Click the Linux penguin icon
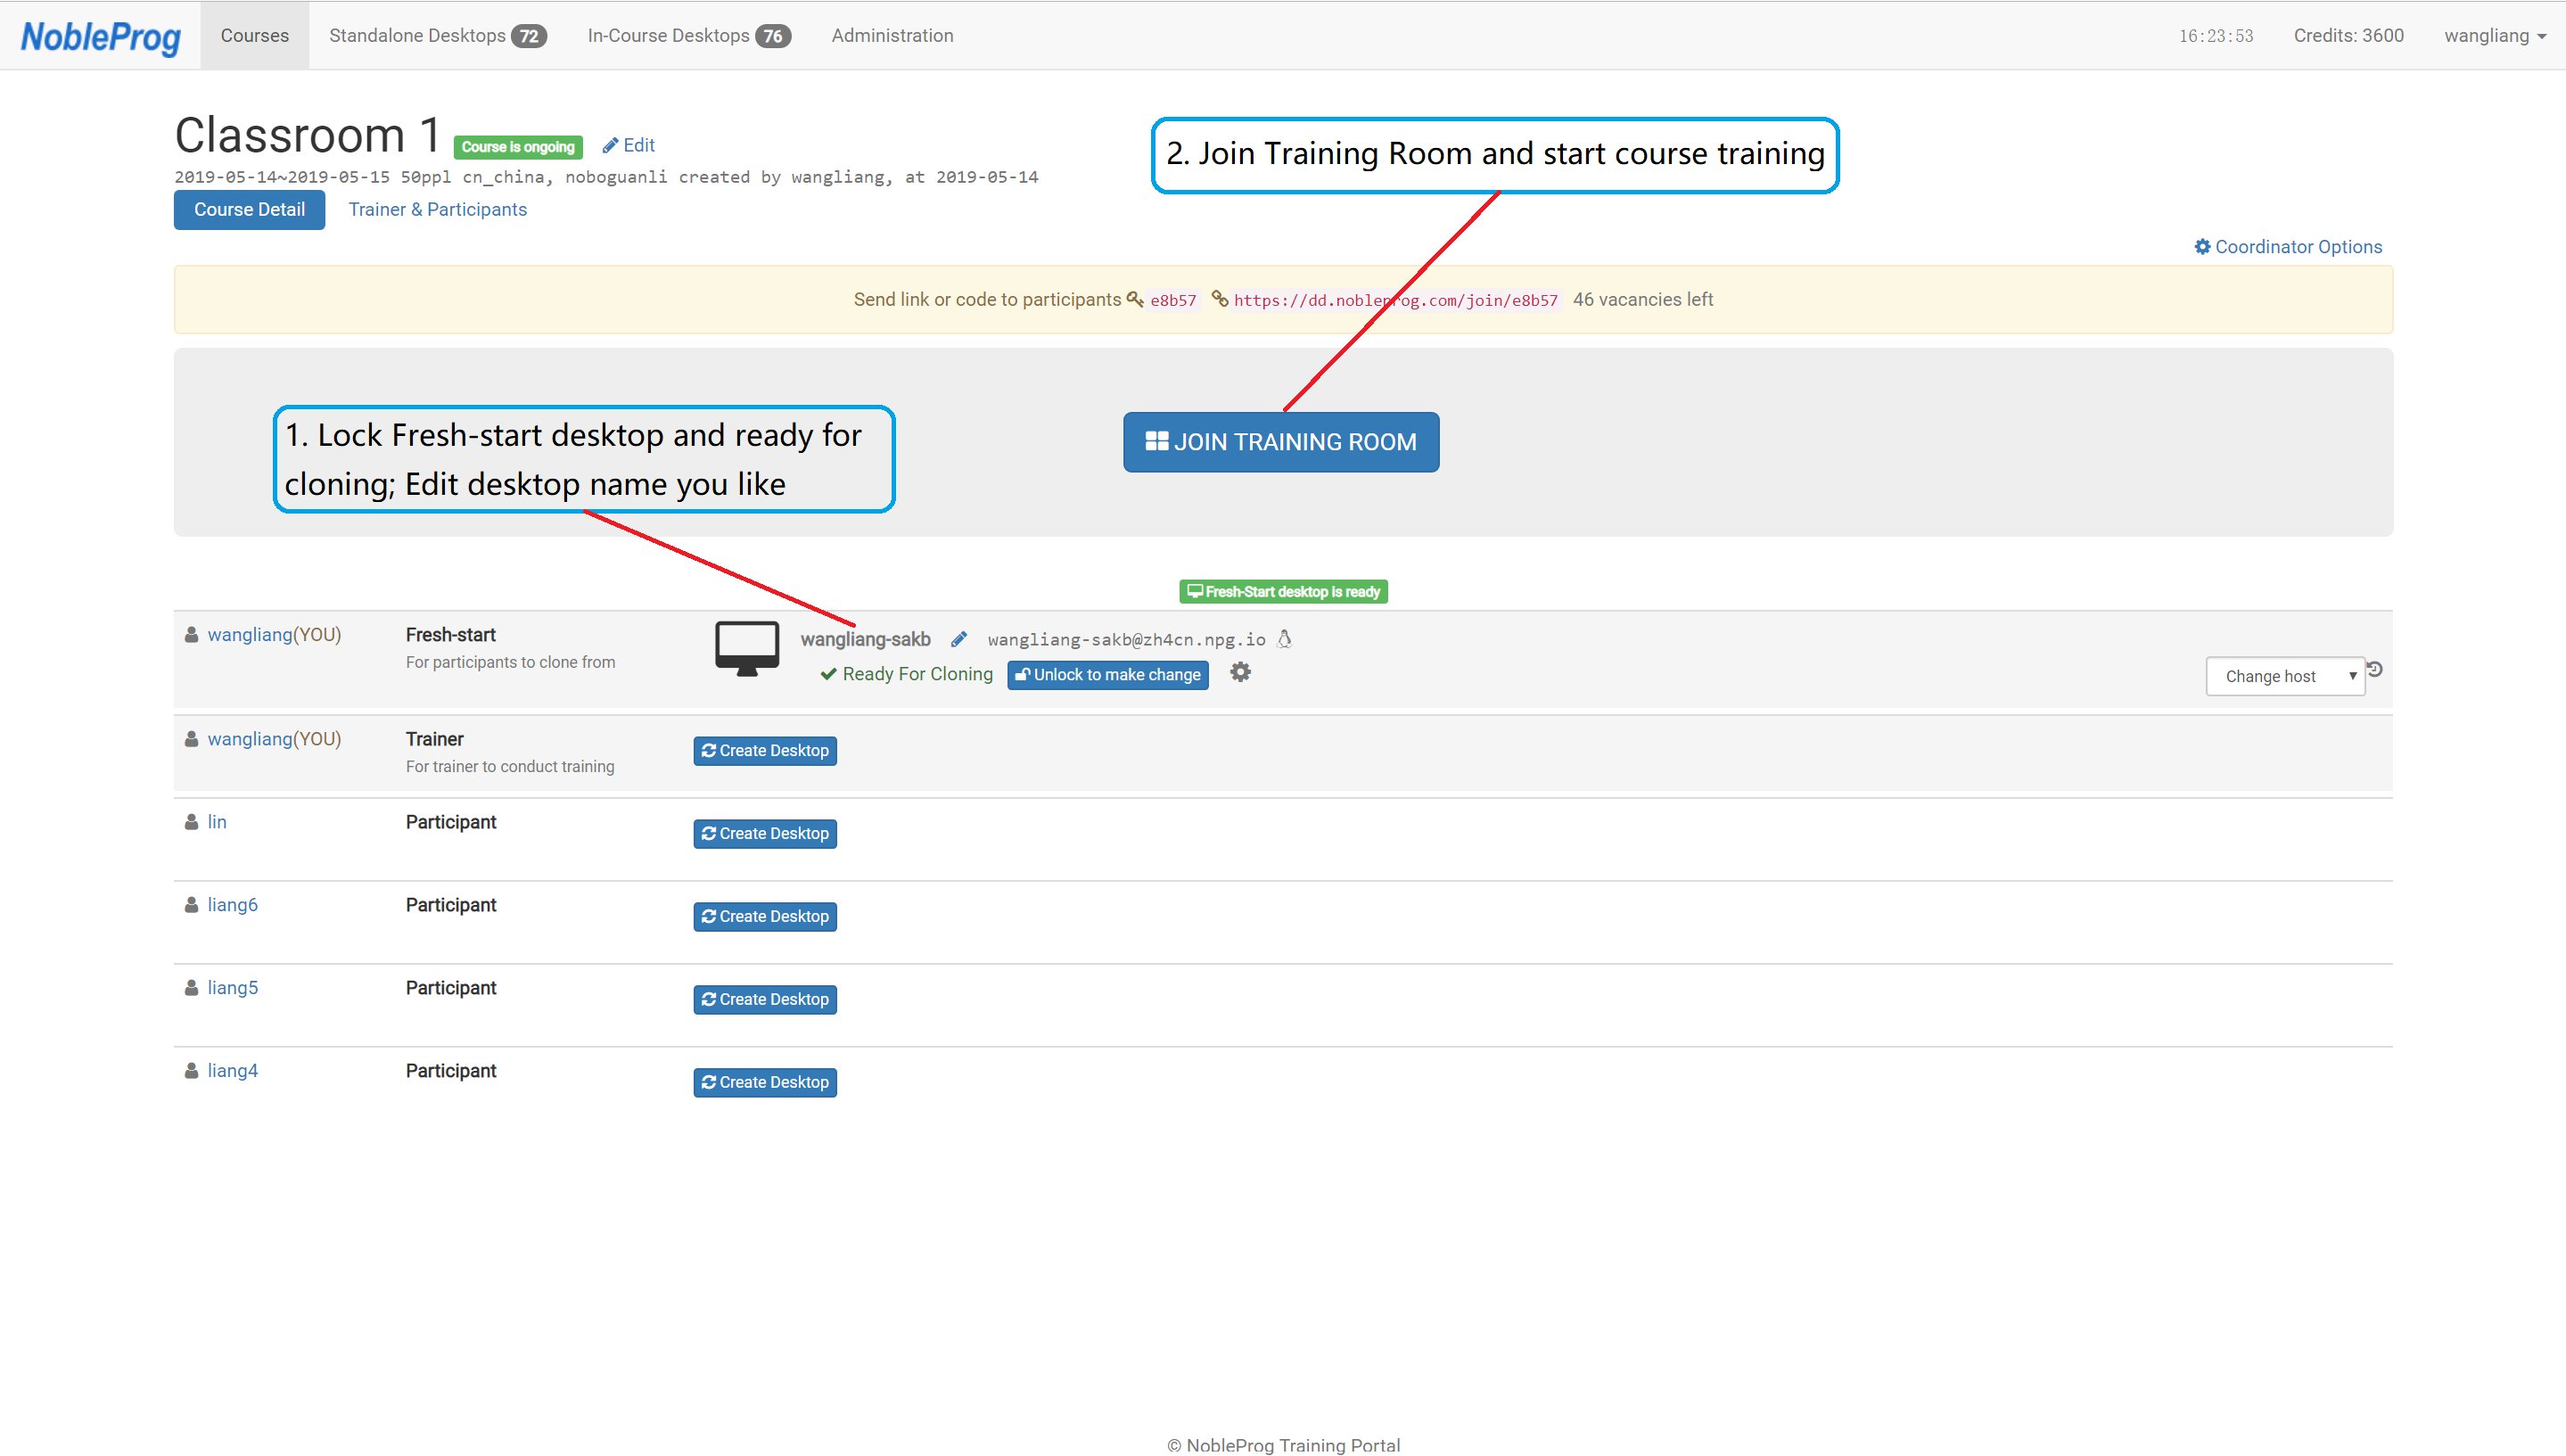The width and height of the screenshot is (2566, 1456). tap(1285, 639)
